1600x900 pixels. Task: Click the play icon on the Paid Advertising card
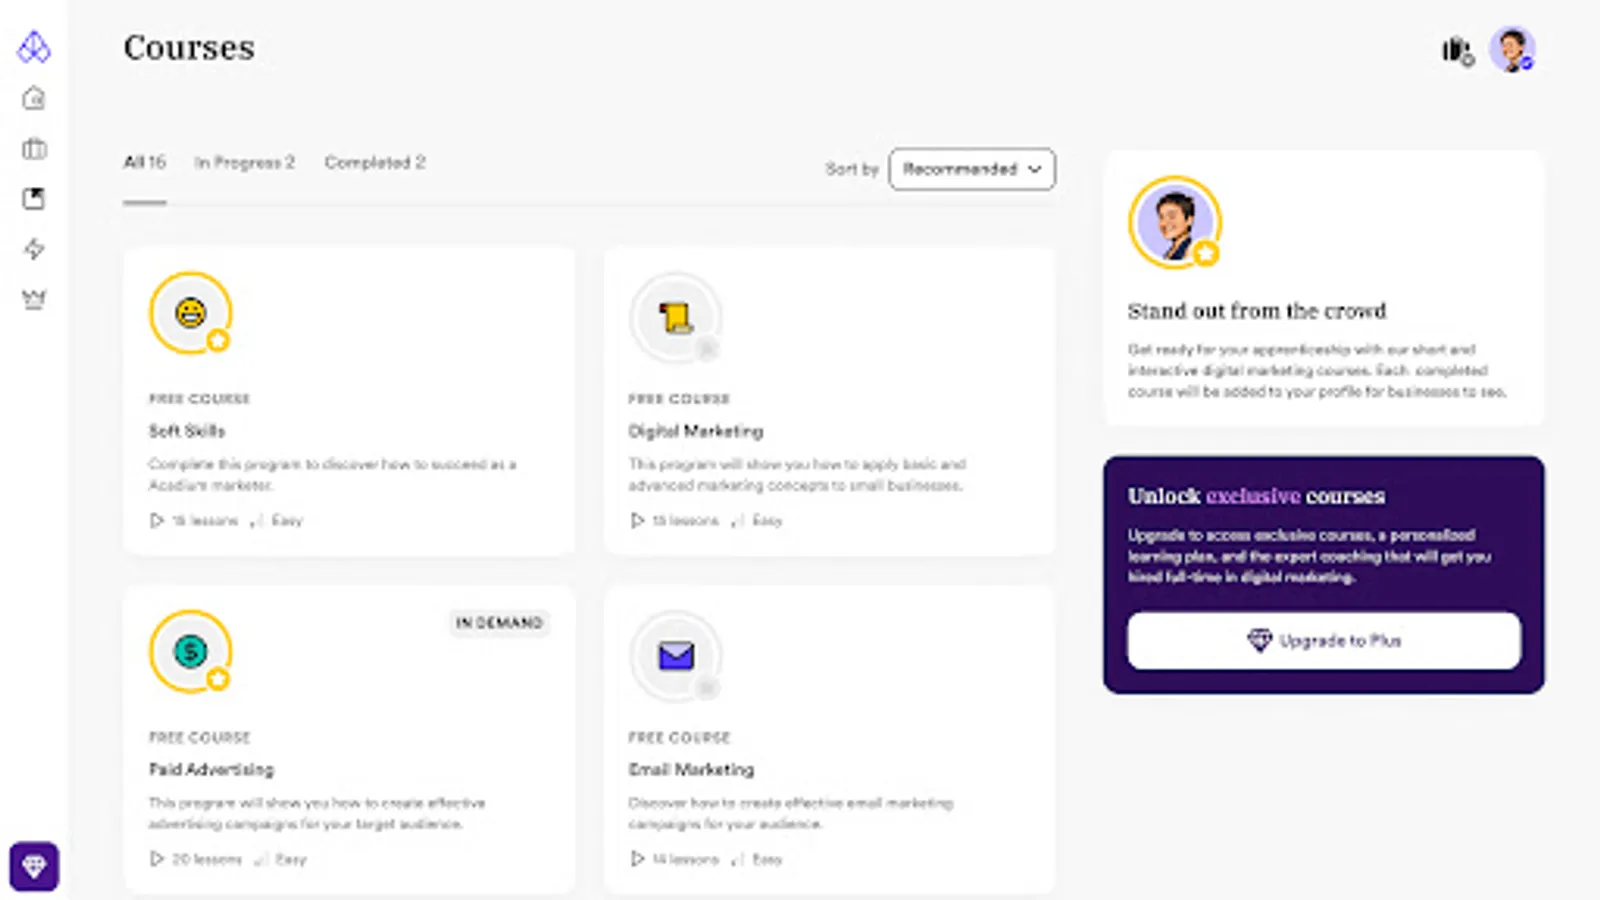click(x=156, y=859)
